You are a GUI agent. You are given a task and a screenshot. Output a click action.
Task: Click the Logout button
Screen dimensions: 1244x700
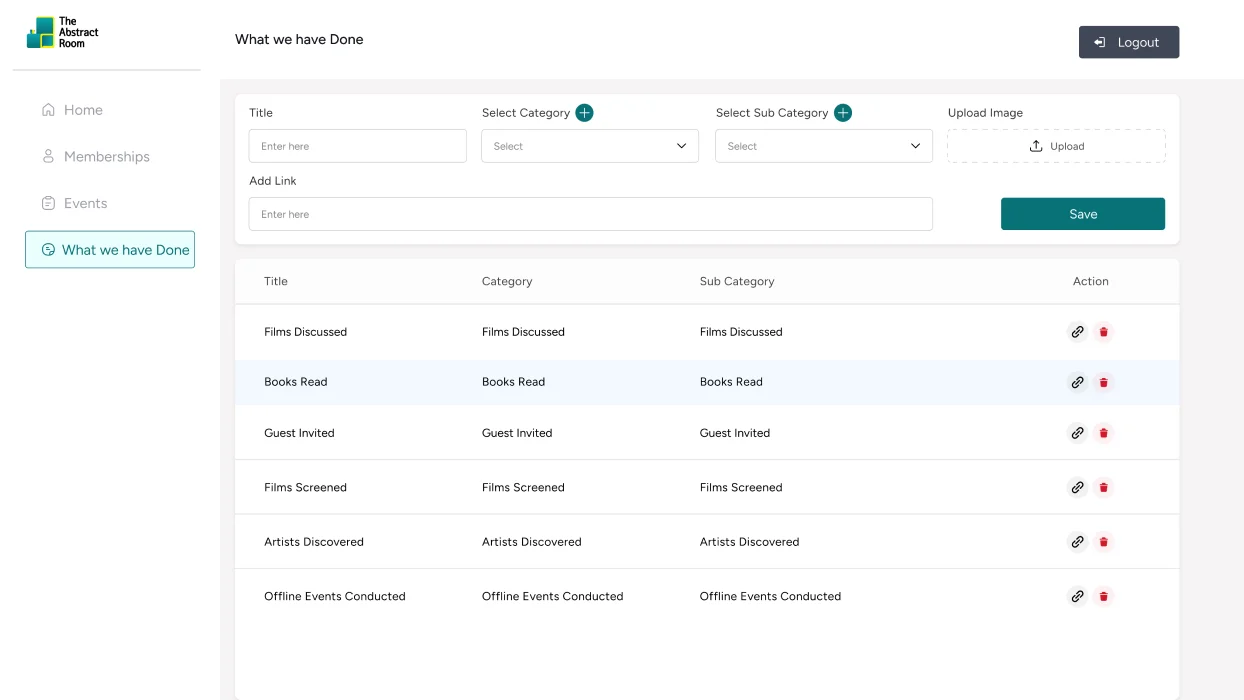(1129, 42)
